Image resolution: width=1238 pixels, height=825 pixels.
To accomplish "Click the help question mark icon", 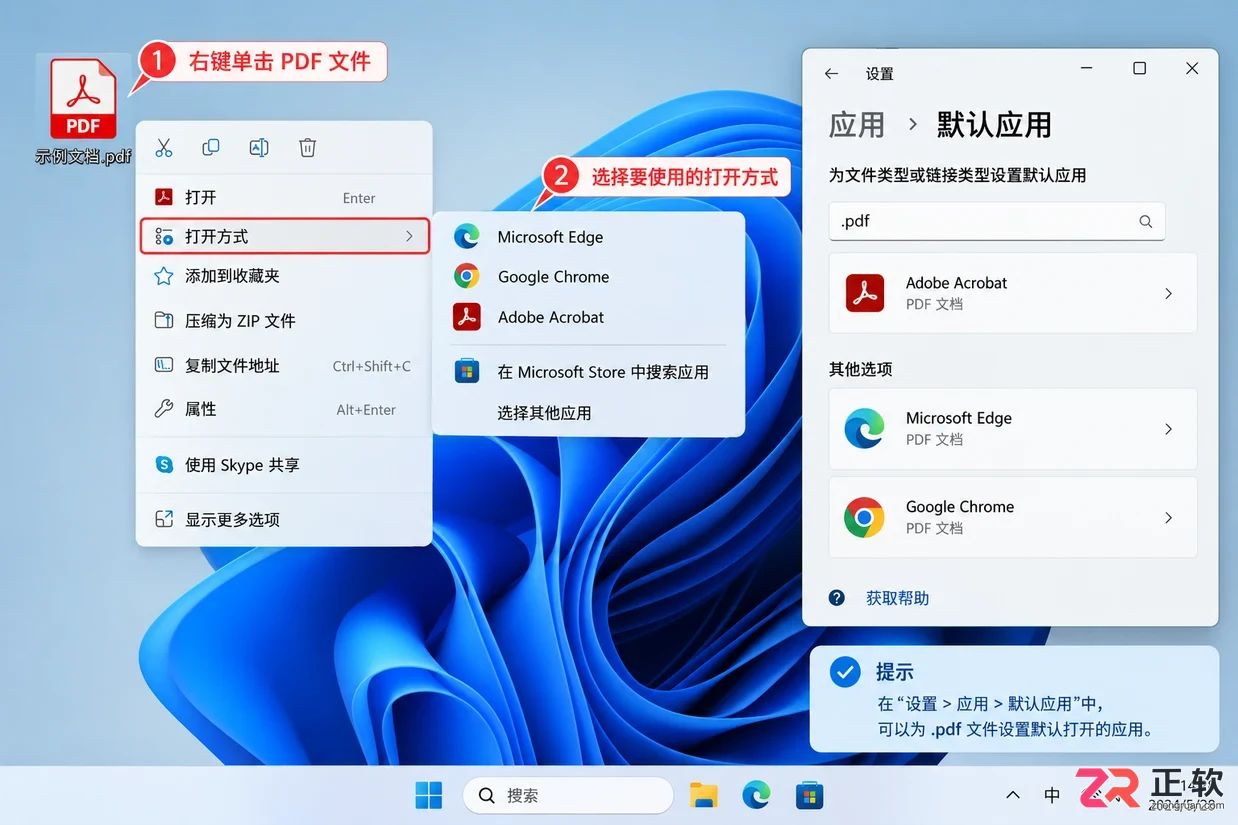I will point(837,598).
